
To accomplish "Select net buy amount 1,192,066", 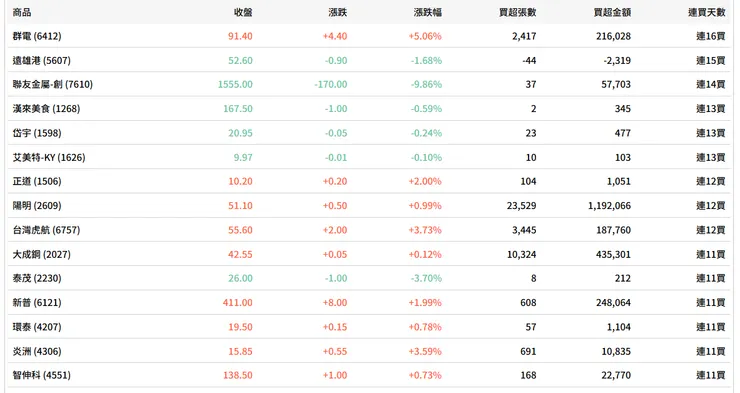I will (609, 206).
